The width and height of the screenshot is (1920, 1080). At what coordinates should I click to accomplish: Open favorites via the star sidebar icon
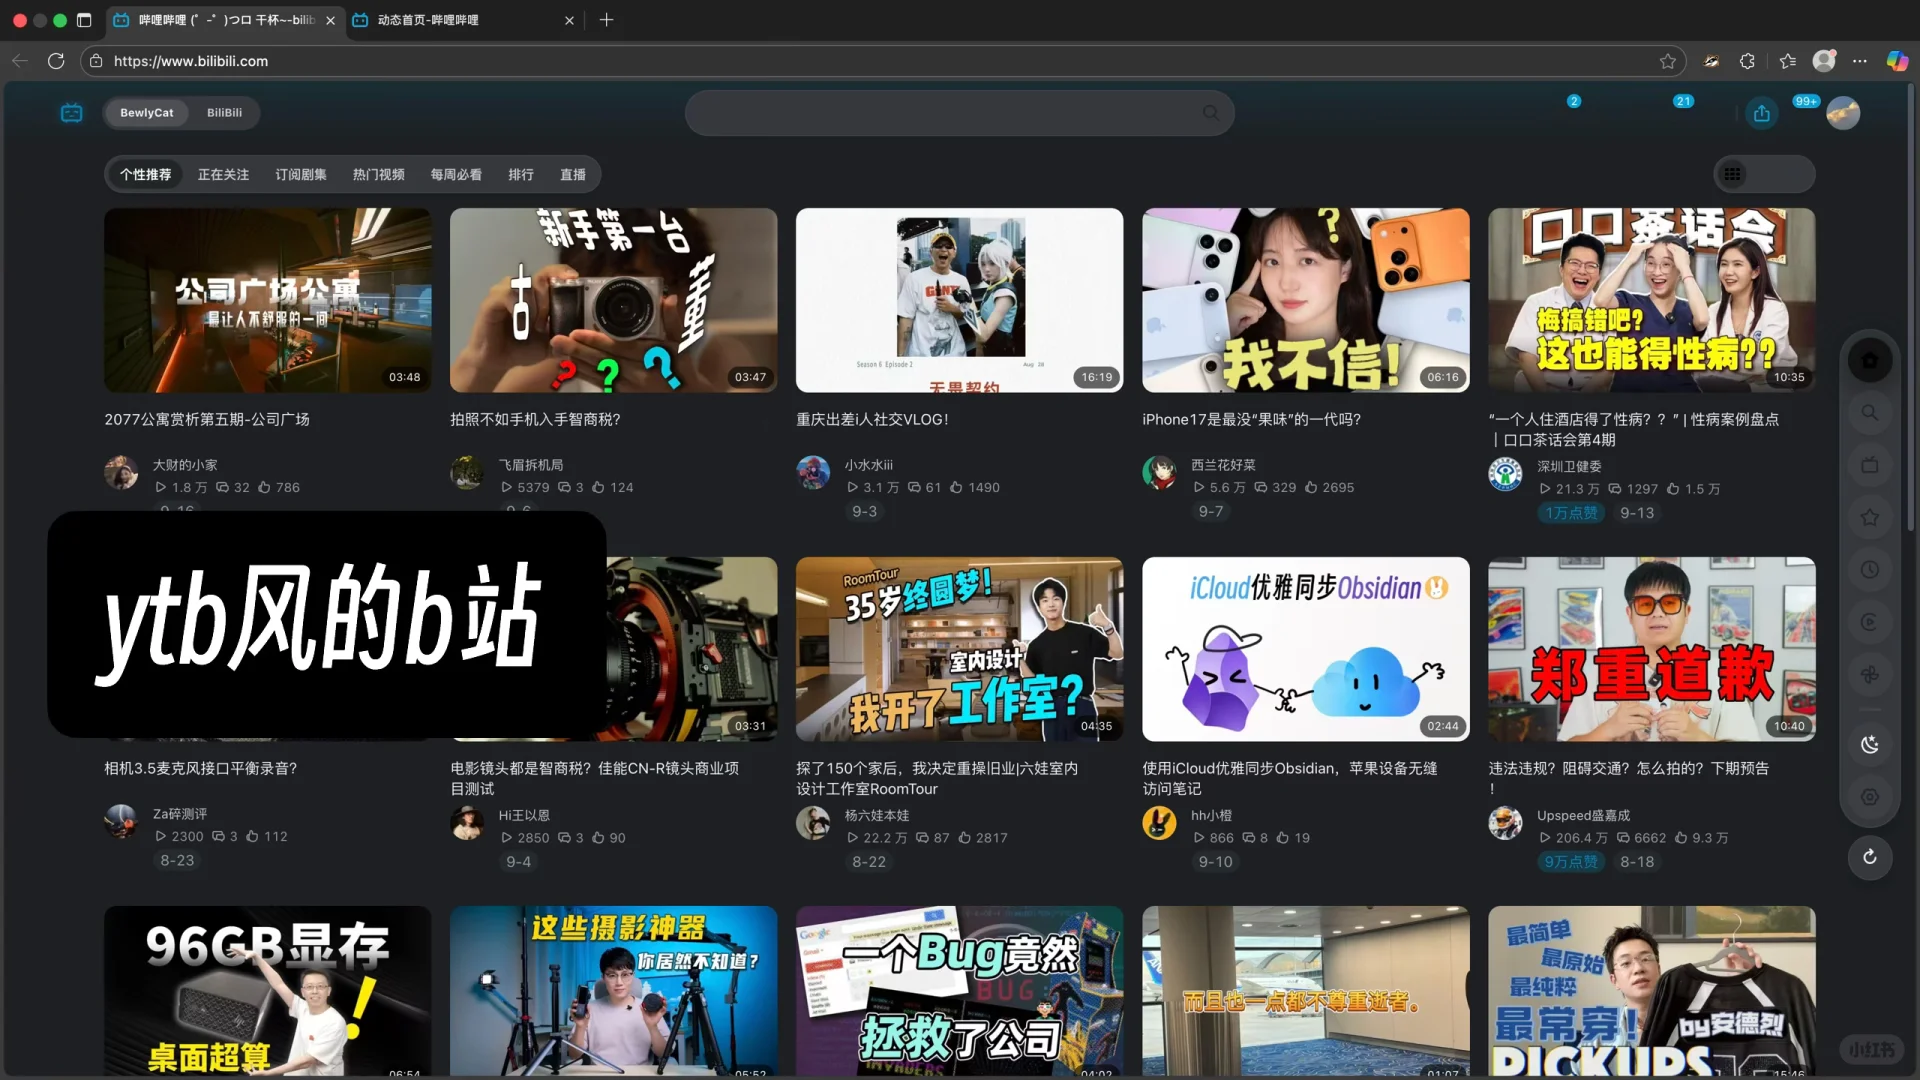pos(1869,517)
